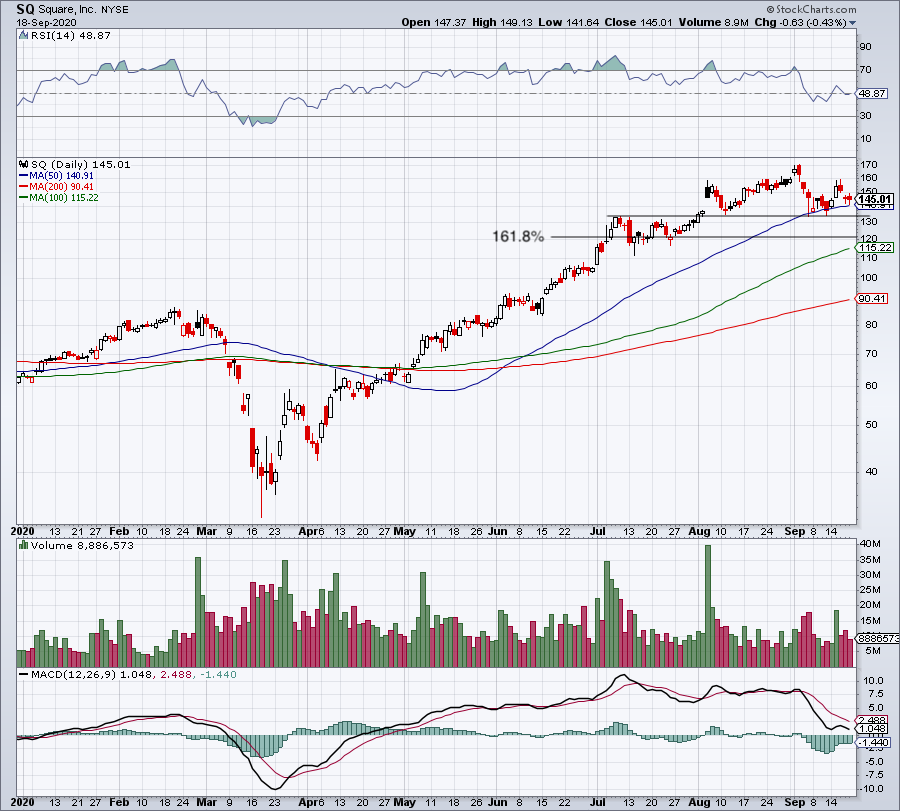Select the MA(100) 115.22 legend entry
The width and height of the screenshot is (900, 811).
tap(59, 197)
